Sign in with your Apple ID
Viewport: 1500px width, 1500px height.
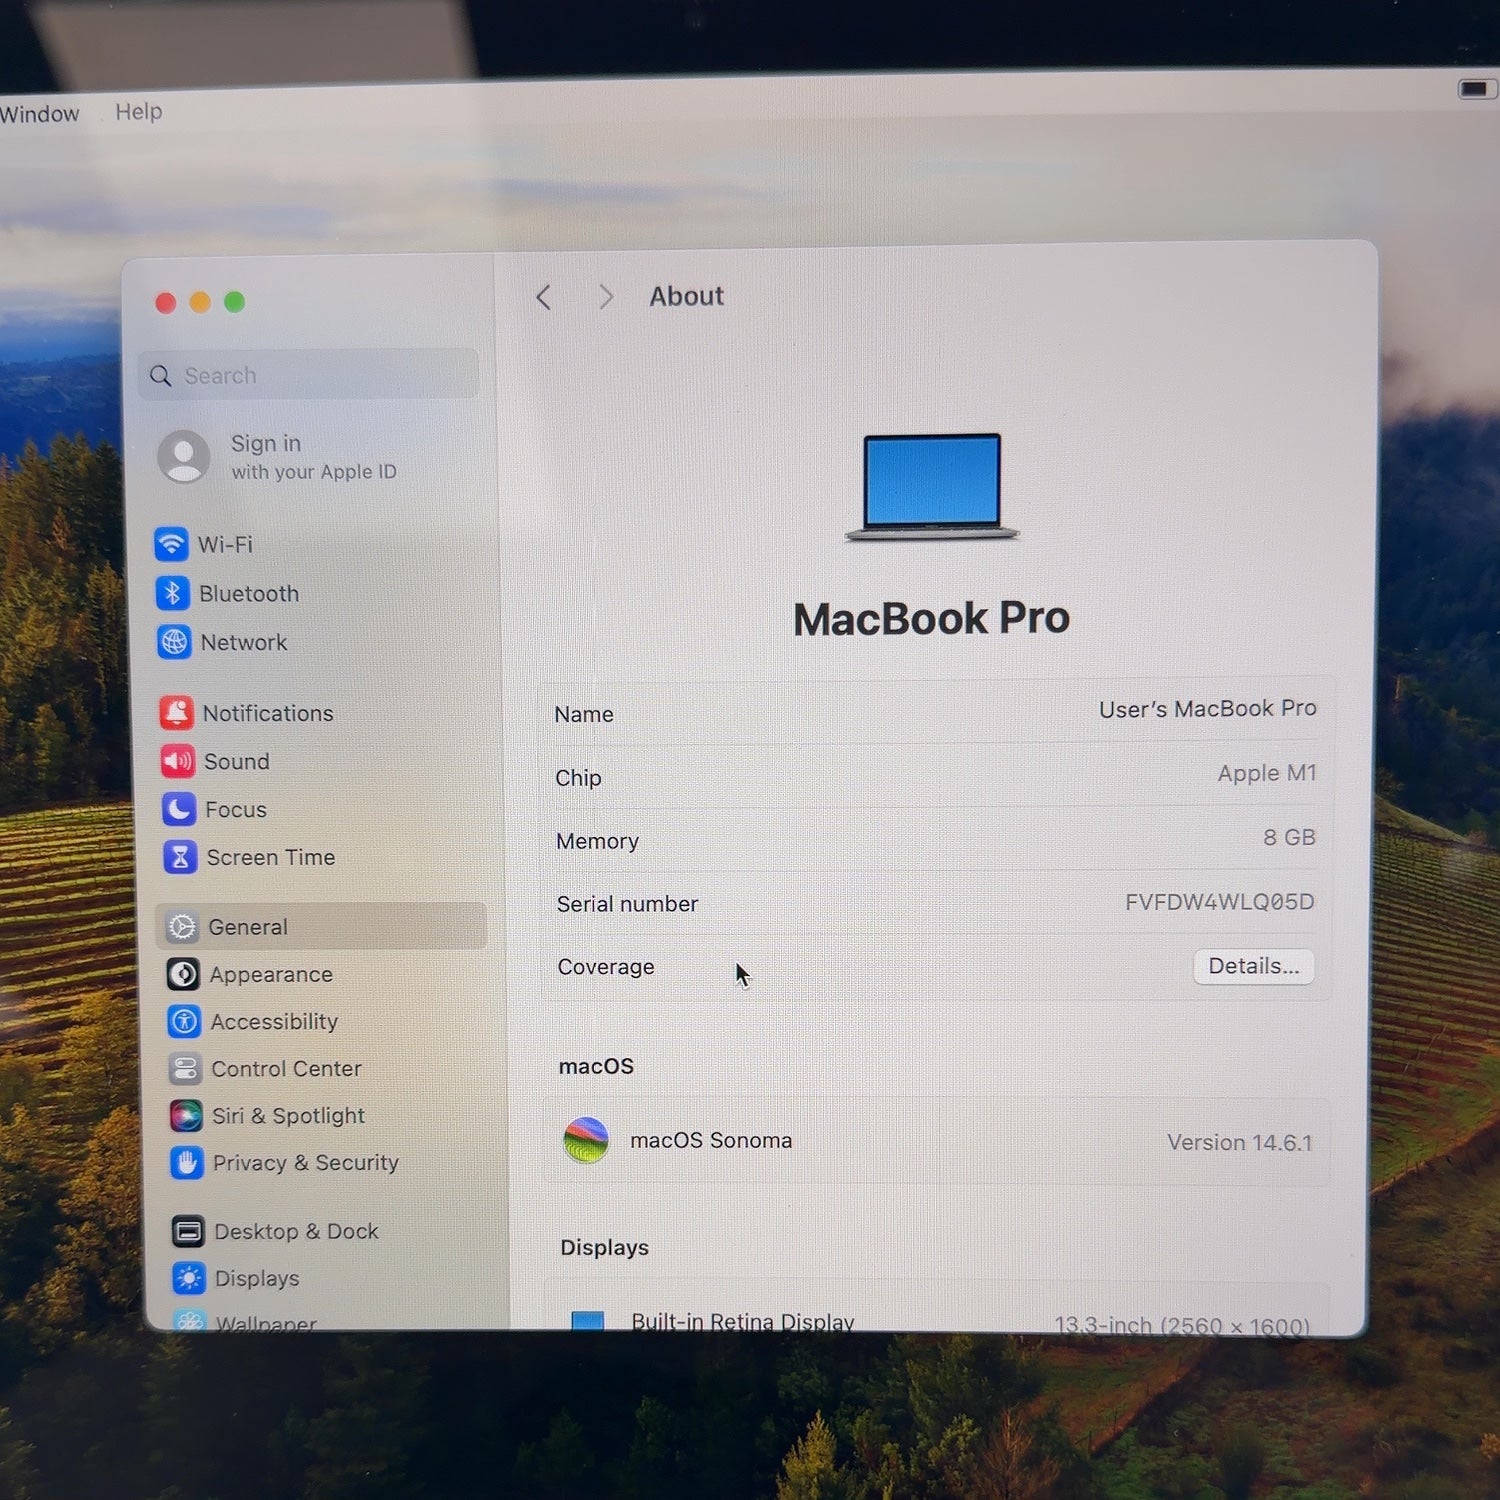coord(280,456)
